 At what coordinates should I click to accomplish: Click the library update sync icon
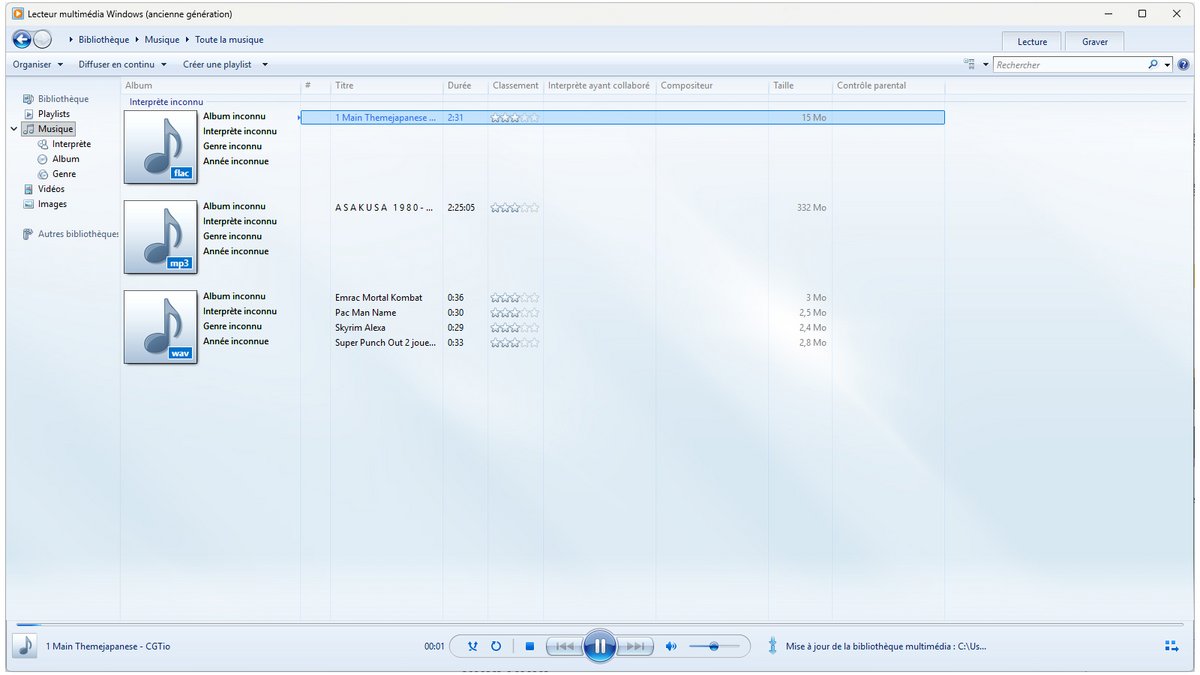pos(771,646)
